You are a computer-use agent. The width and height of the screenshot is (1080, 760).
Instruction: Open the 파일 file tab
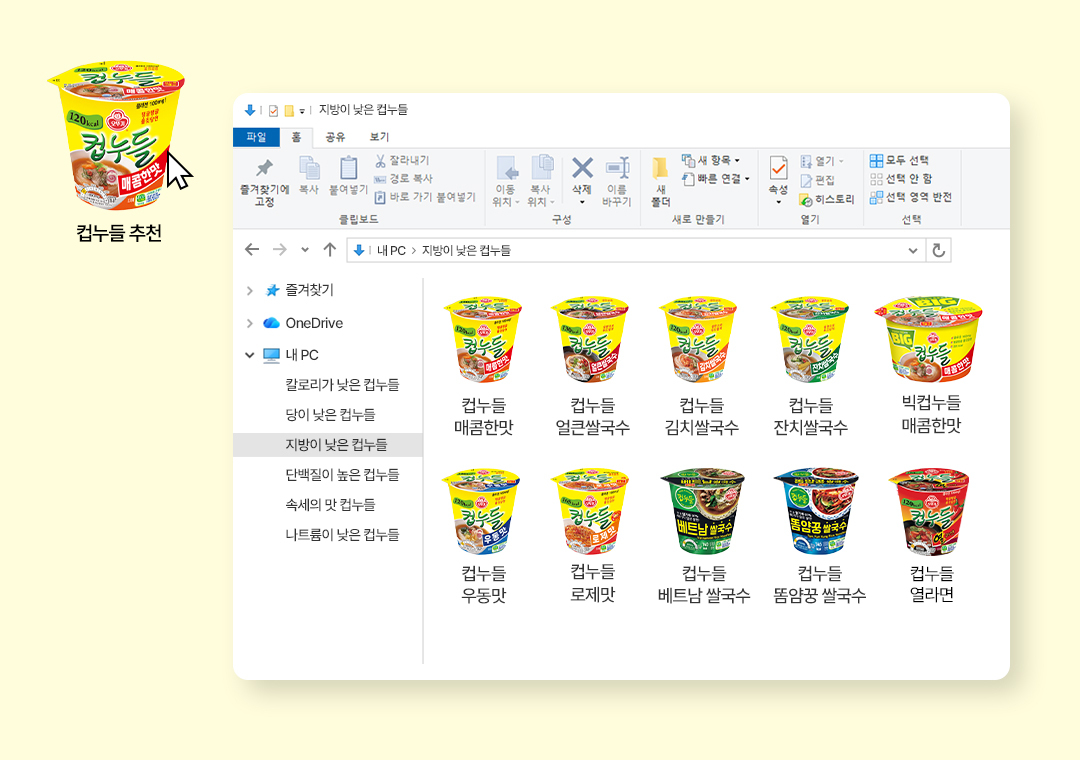point(256,137)
